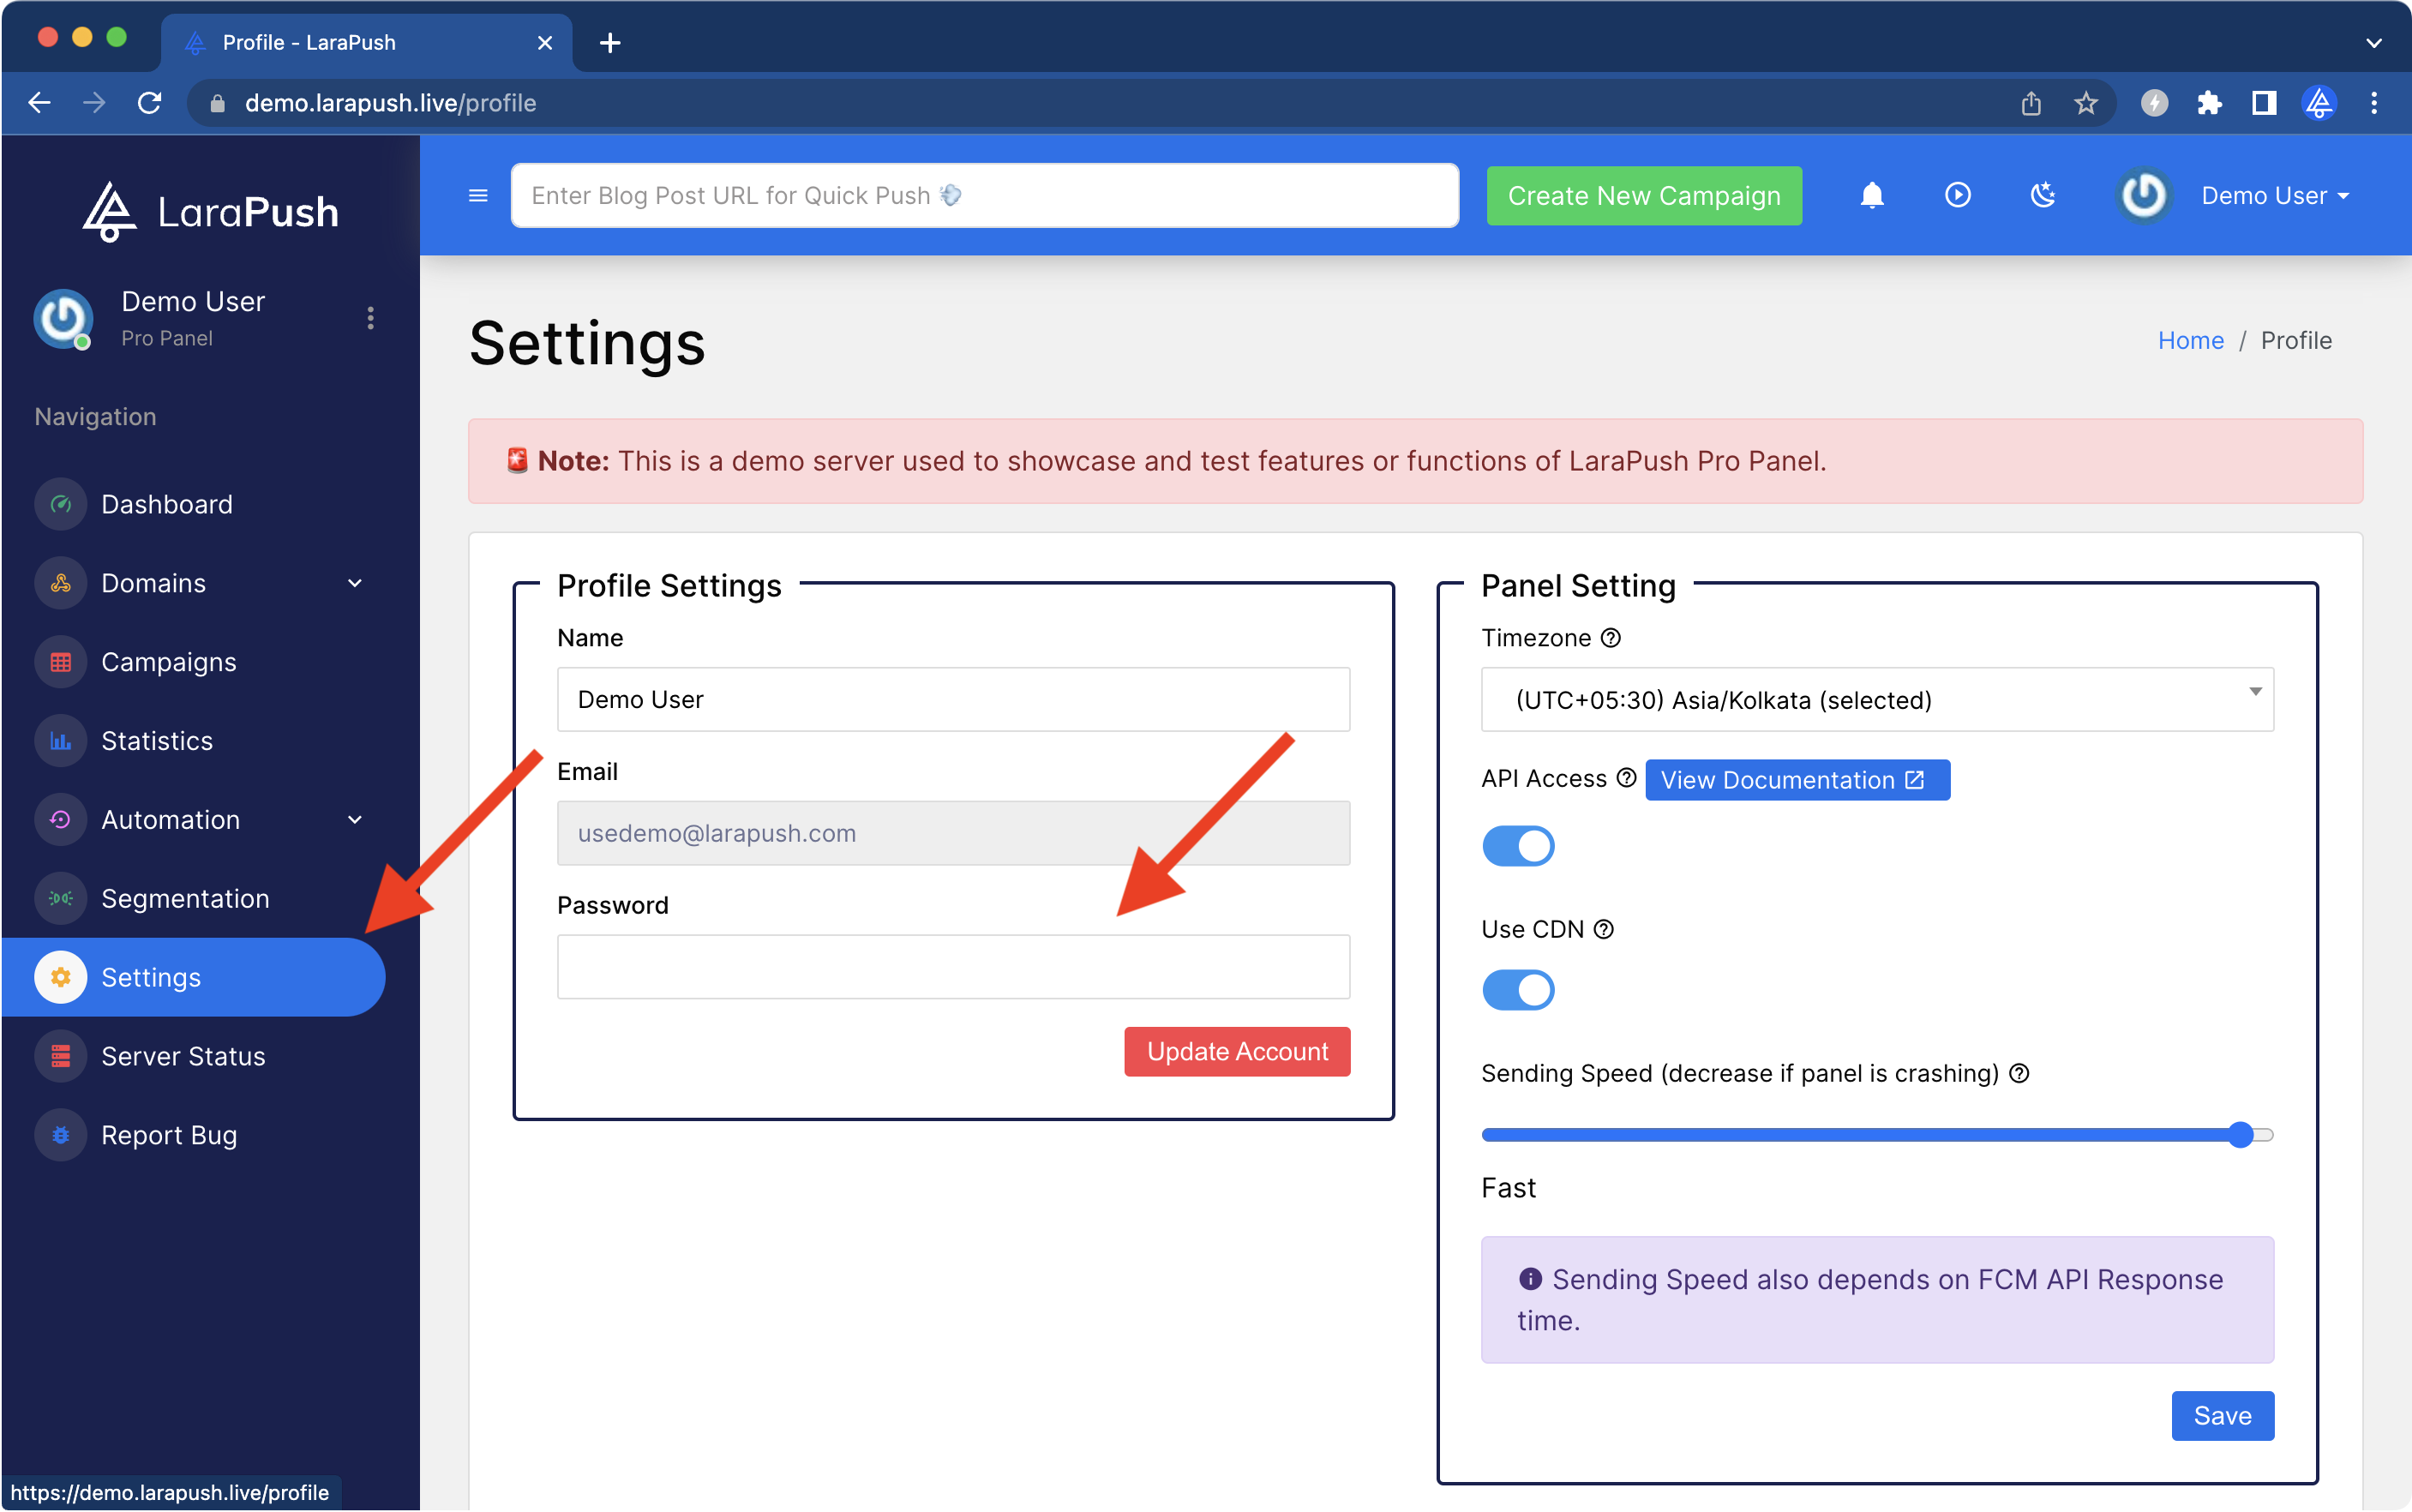Click the Settings gear icon
Image resolution: width=2412 pixels, height=1512 pixels.
[61, 977]
